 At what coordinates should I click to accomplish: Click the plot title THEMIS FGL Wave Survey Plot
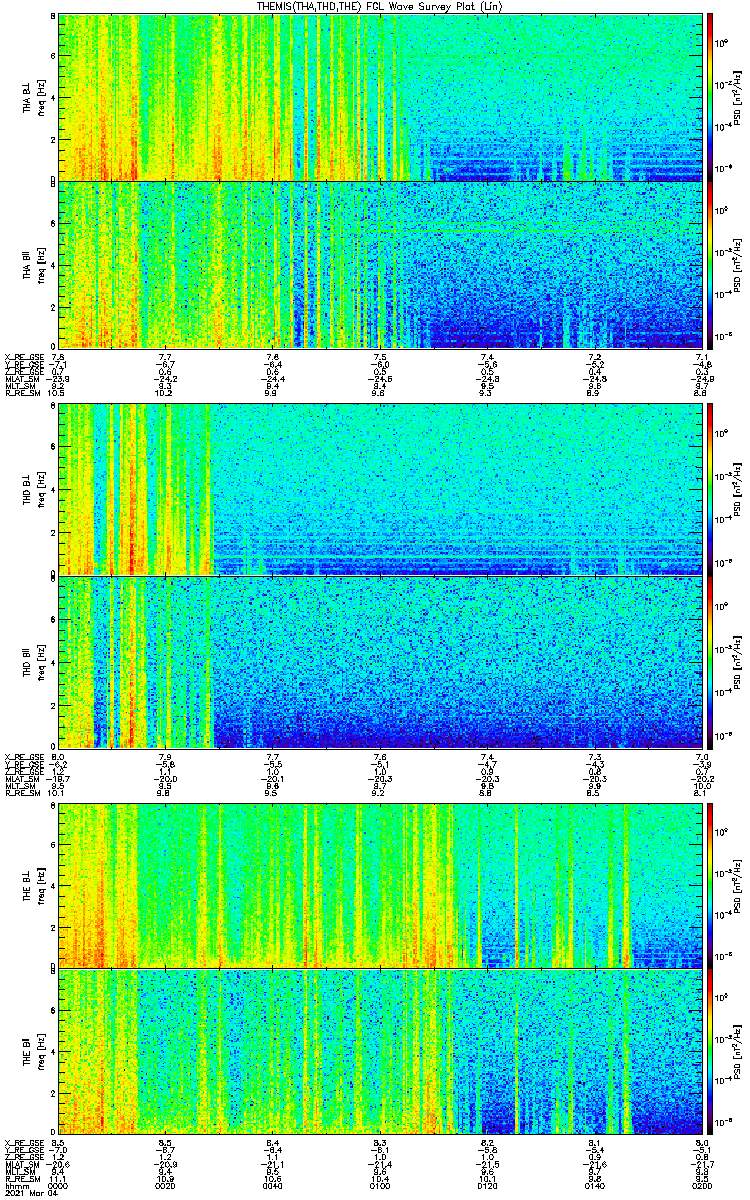tap(382, 6)
